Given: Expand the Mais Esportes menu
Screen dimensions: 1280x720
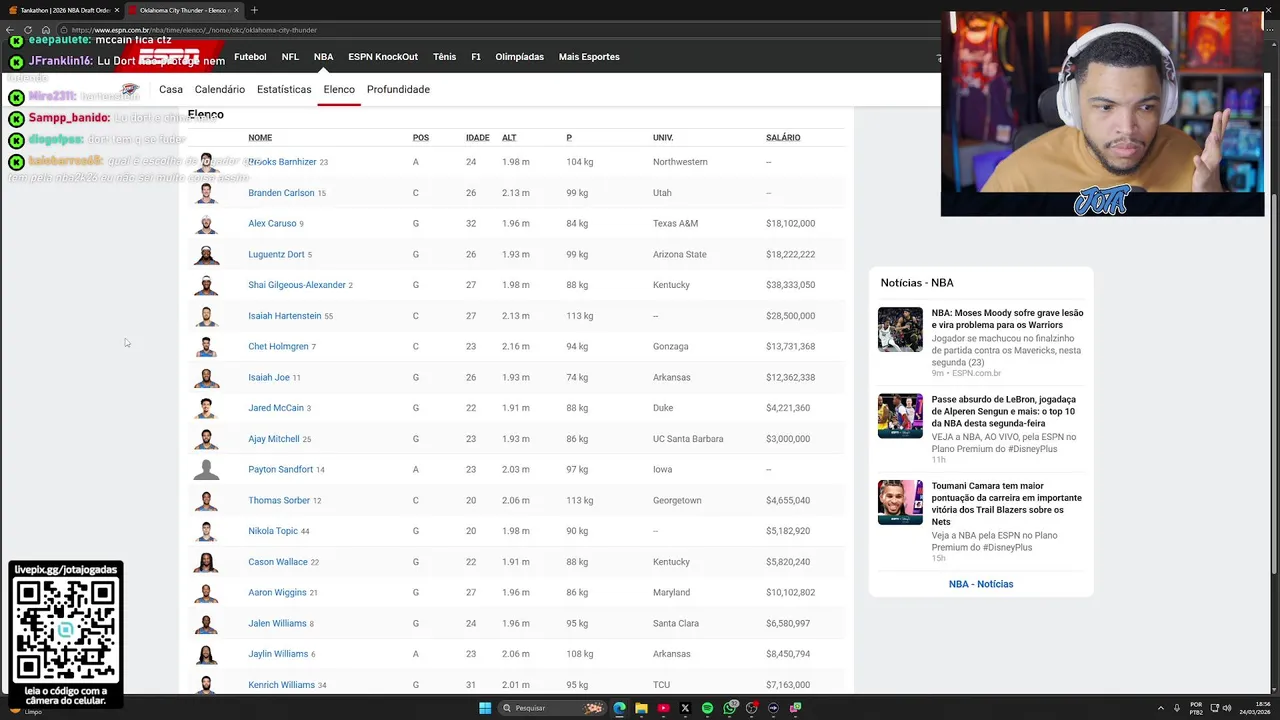Looking at the screenshot, I should pos(589,57).
